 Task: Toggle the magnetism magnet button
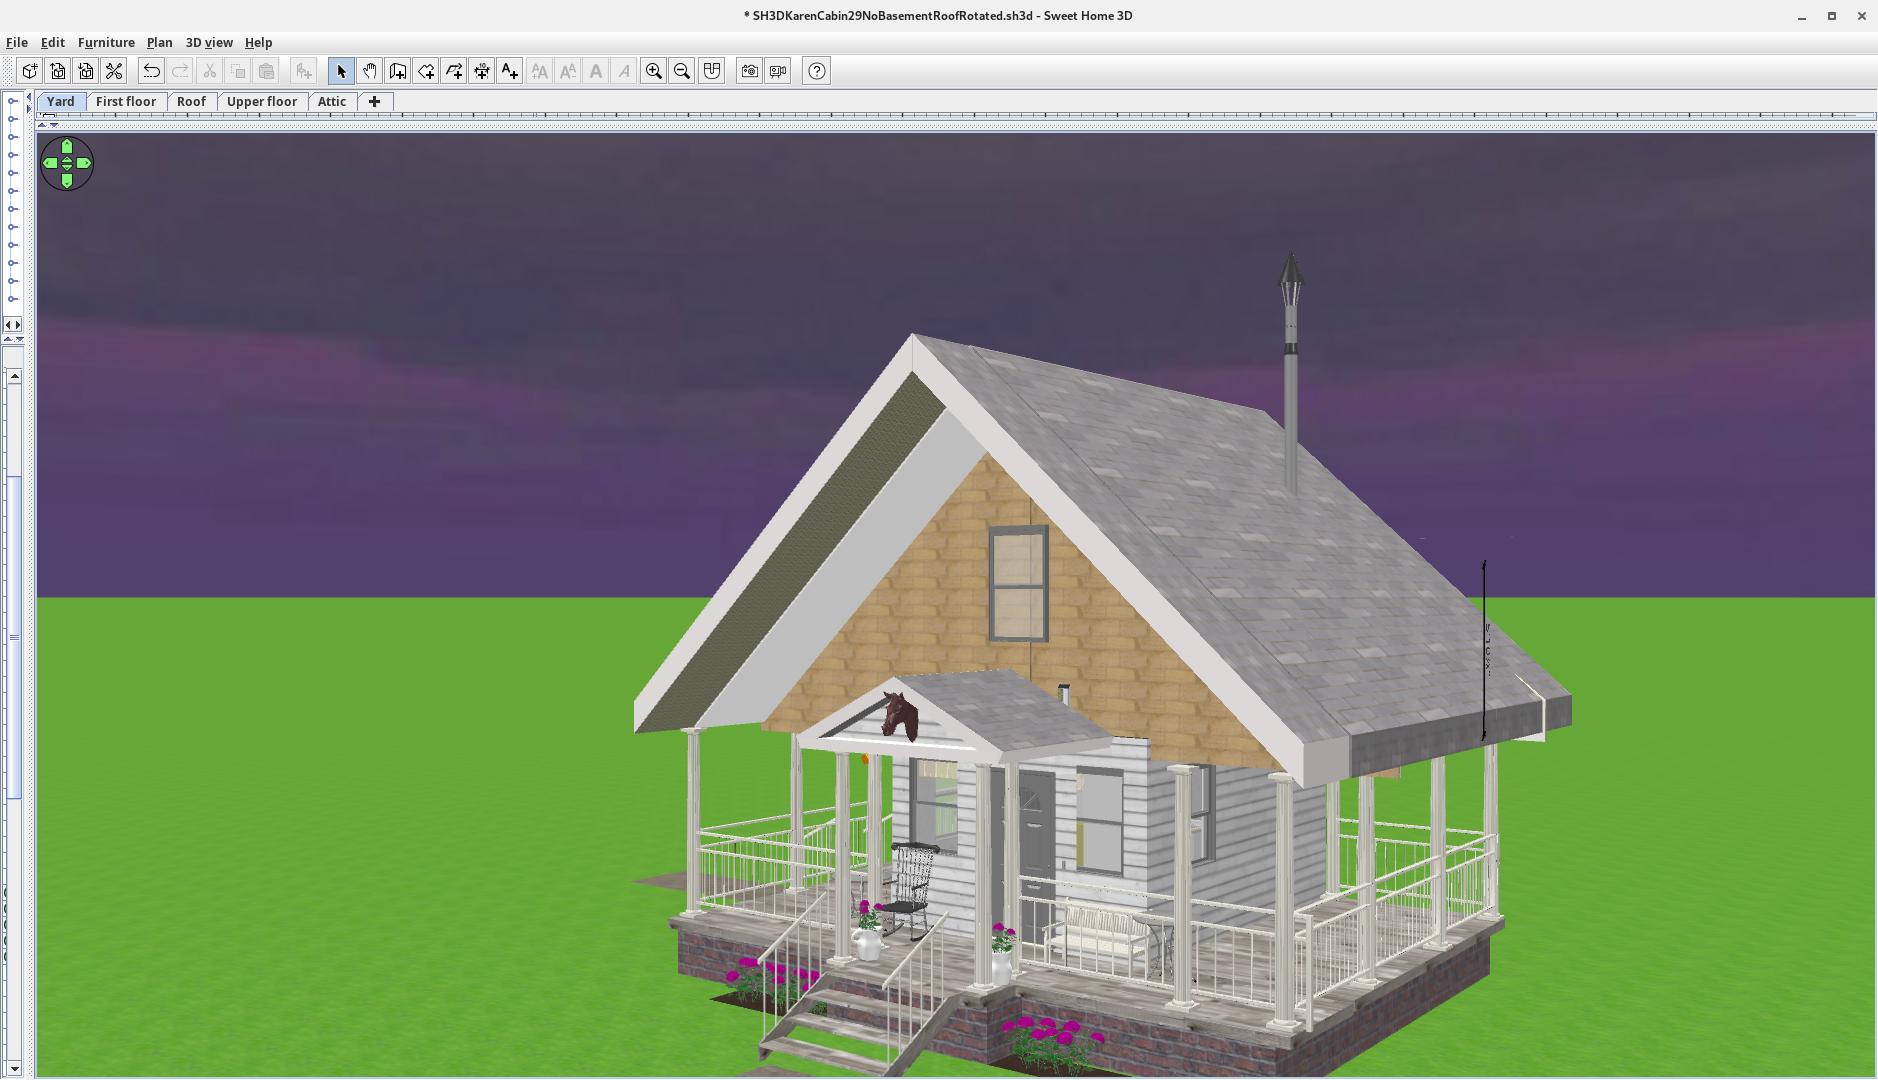pos(711,71)
